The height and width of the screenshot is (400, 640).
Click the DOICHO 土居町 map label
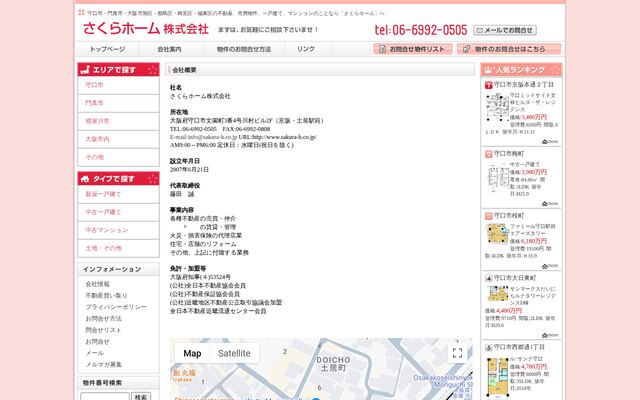(333, 364)
